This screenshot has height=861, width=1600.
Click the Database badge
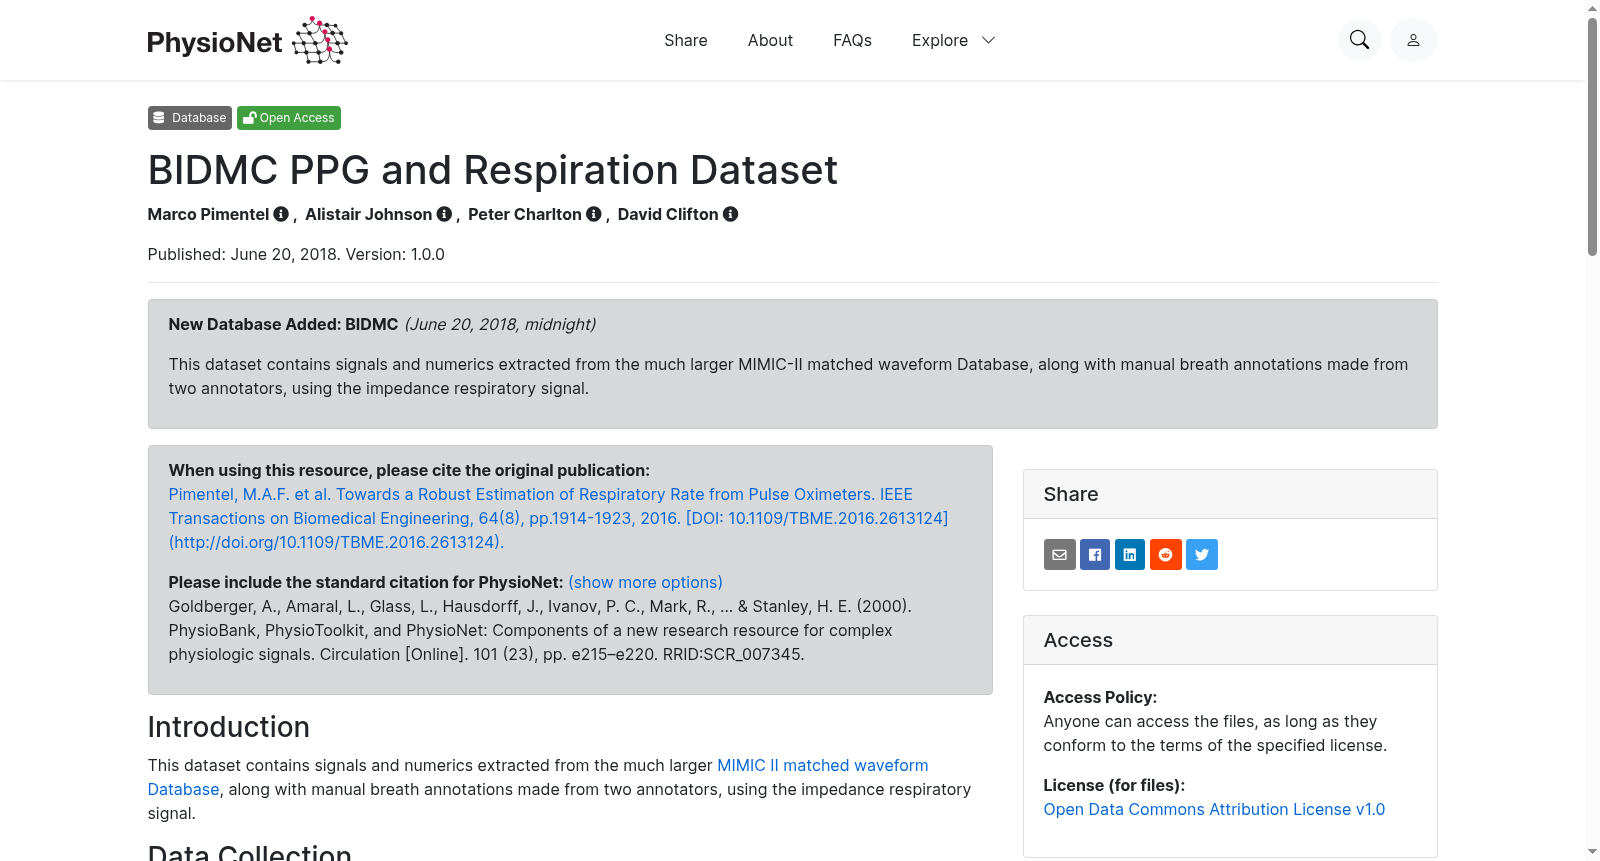pyautogui.click(x=190, y=118)
